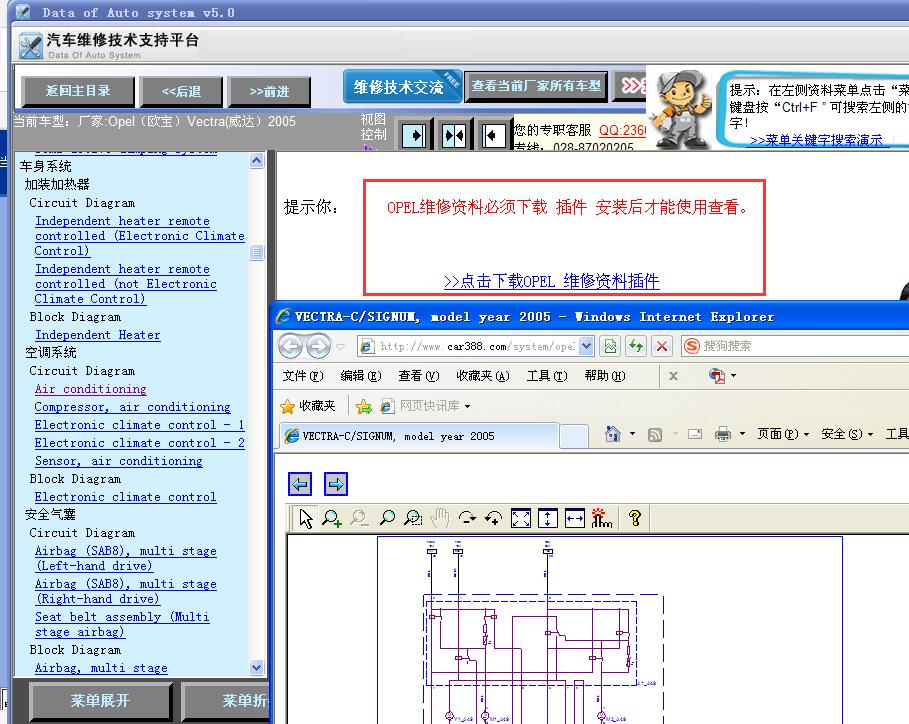
Task: Click the OPEL plugin download link
Action: pyautogui.click(x=551, y=281)
